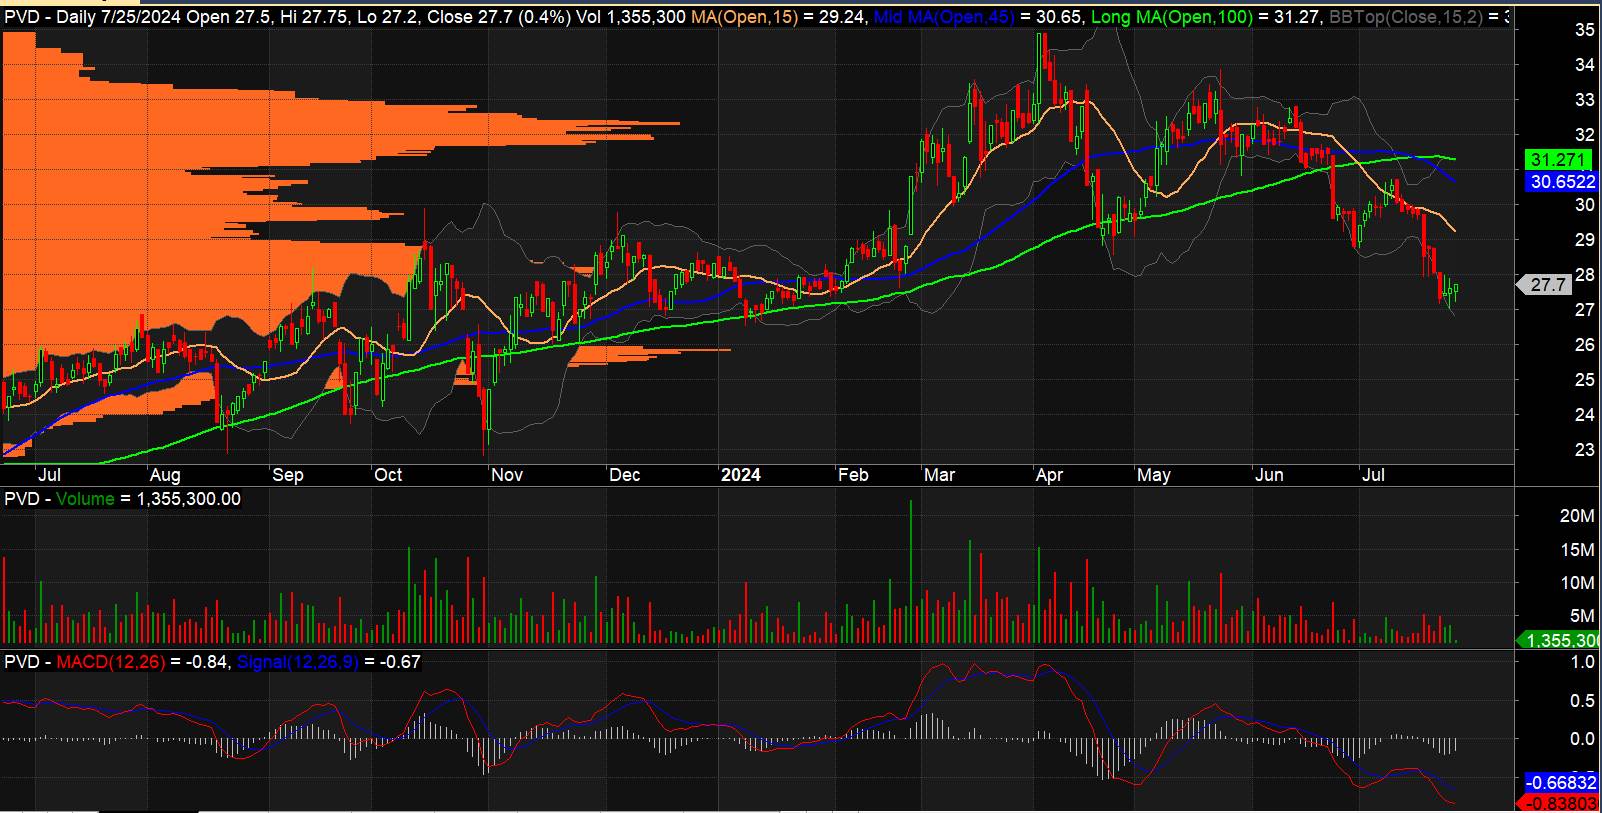This screenshot has height=813, width=1602.
Task: Click the Volume label in volume pane
Action: 84,499
